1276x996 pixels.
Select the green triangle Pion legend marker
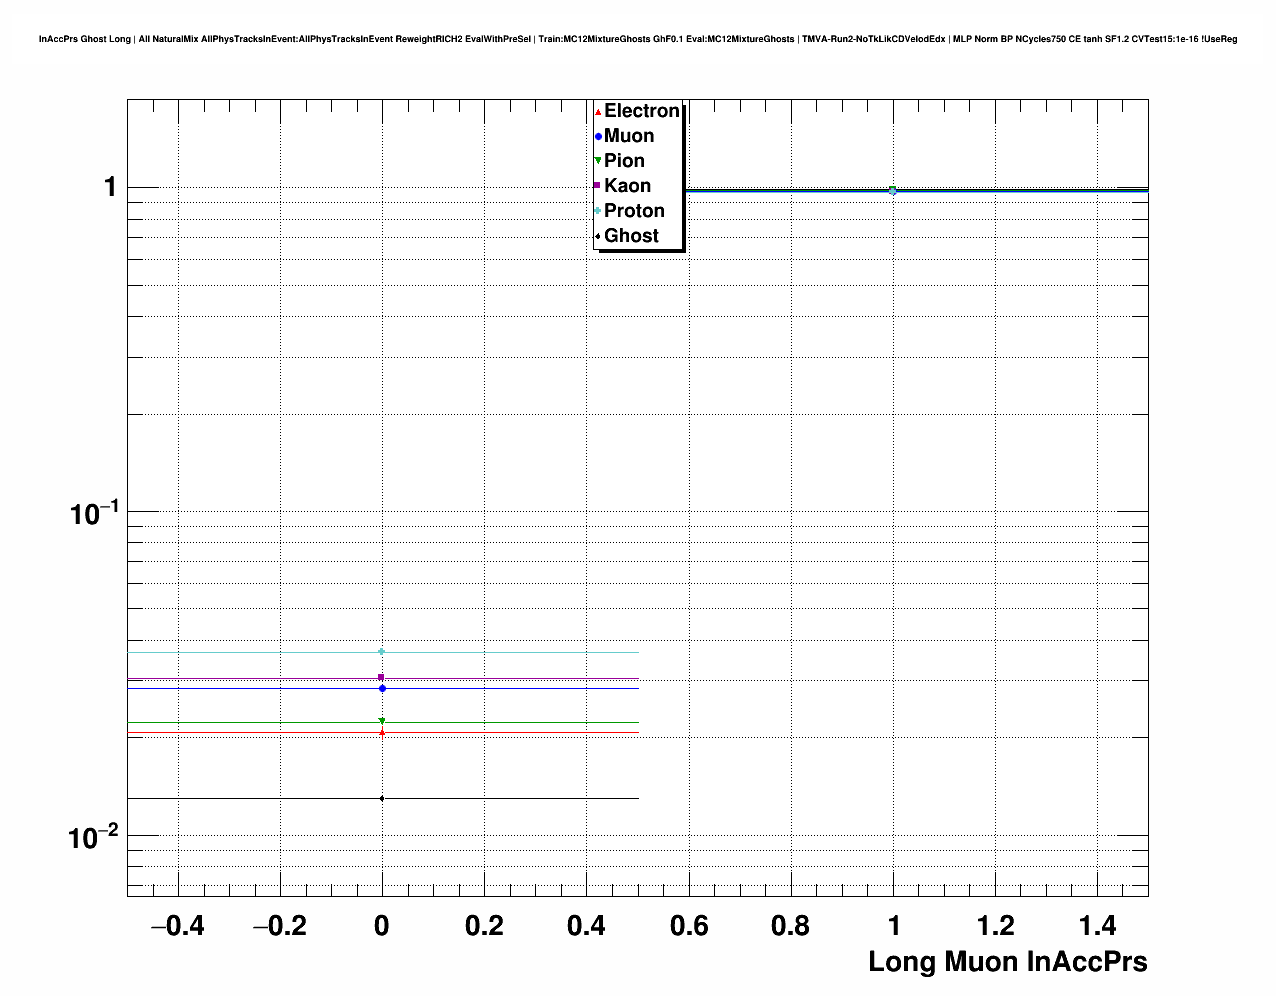[598, 161]
